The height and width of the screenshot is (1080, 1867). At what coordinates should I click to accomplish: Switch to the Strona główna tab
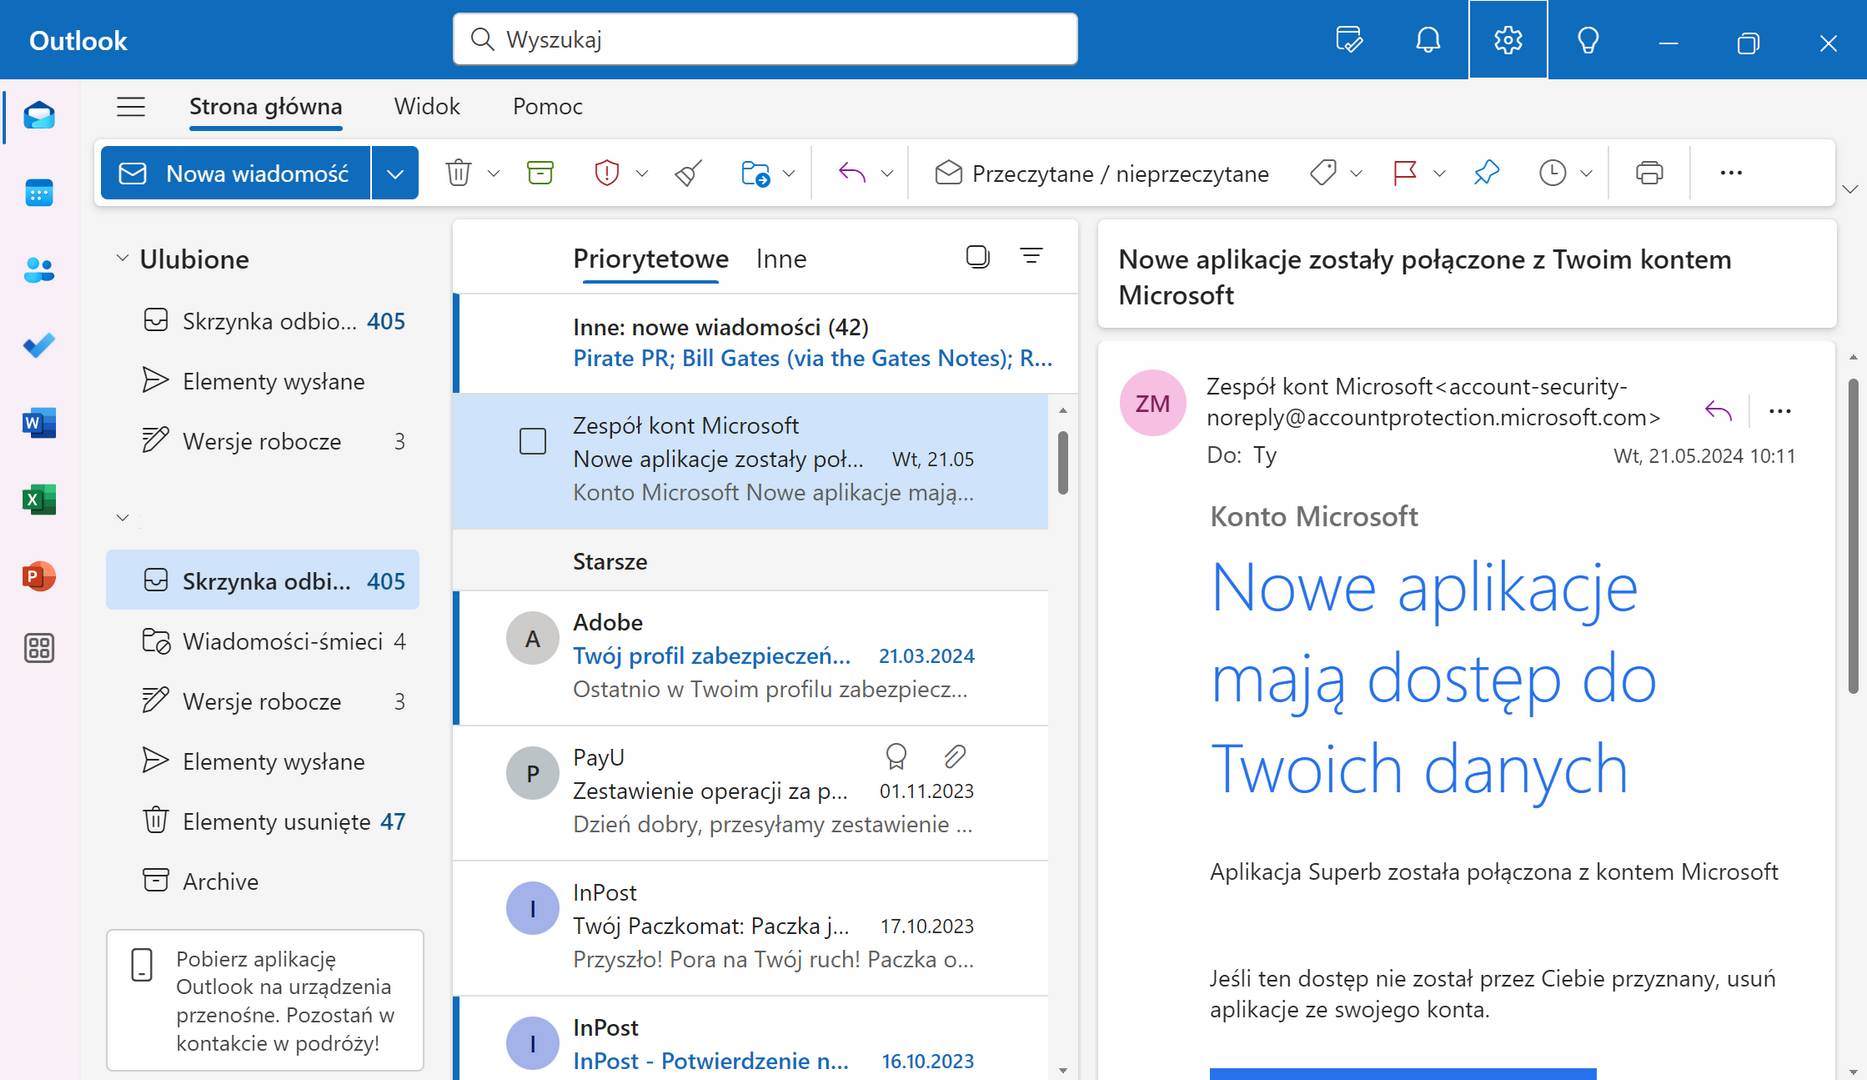[266, 106]
